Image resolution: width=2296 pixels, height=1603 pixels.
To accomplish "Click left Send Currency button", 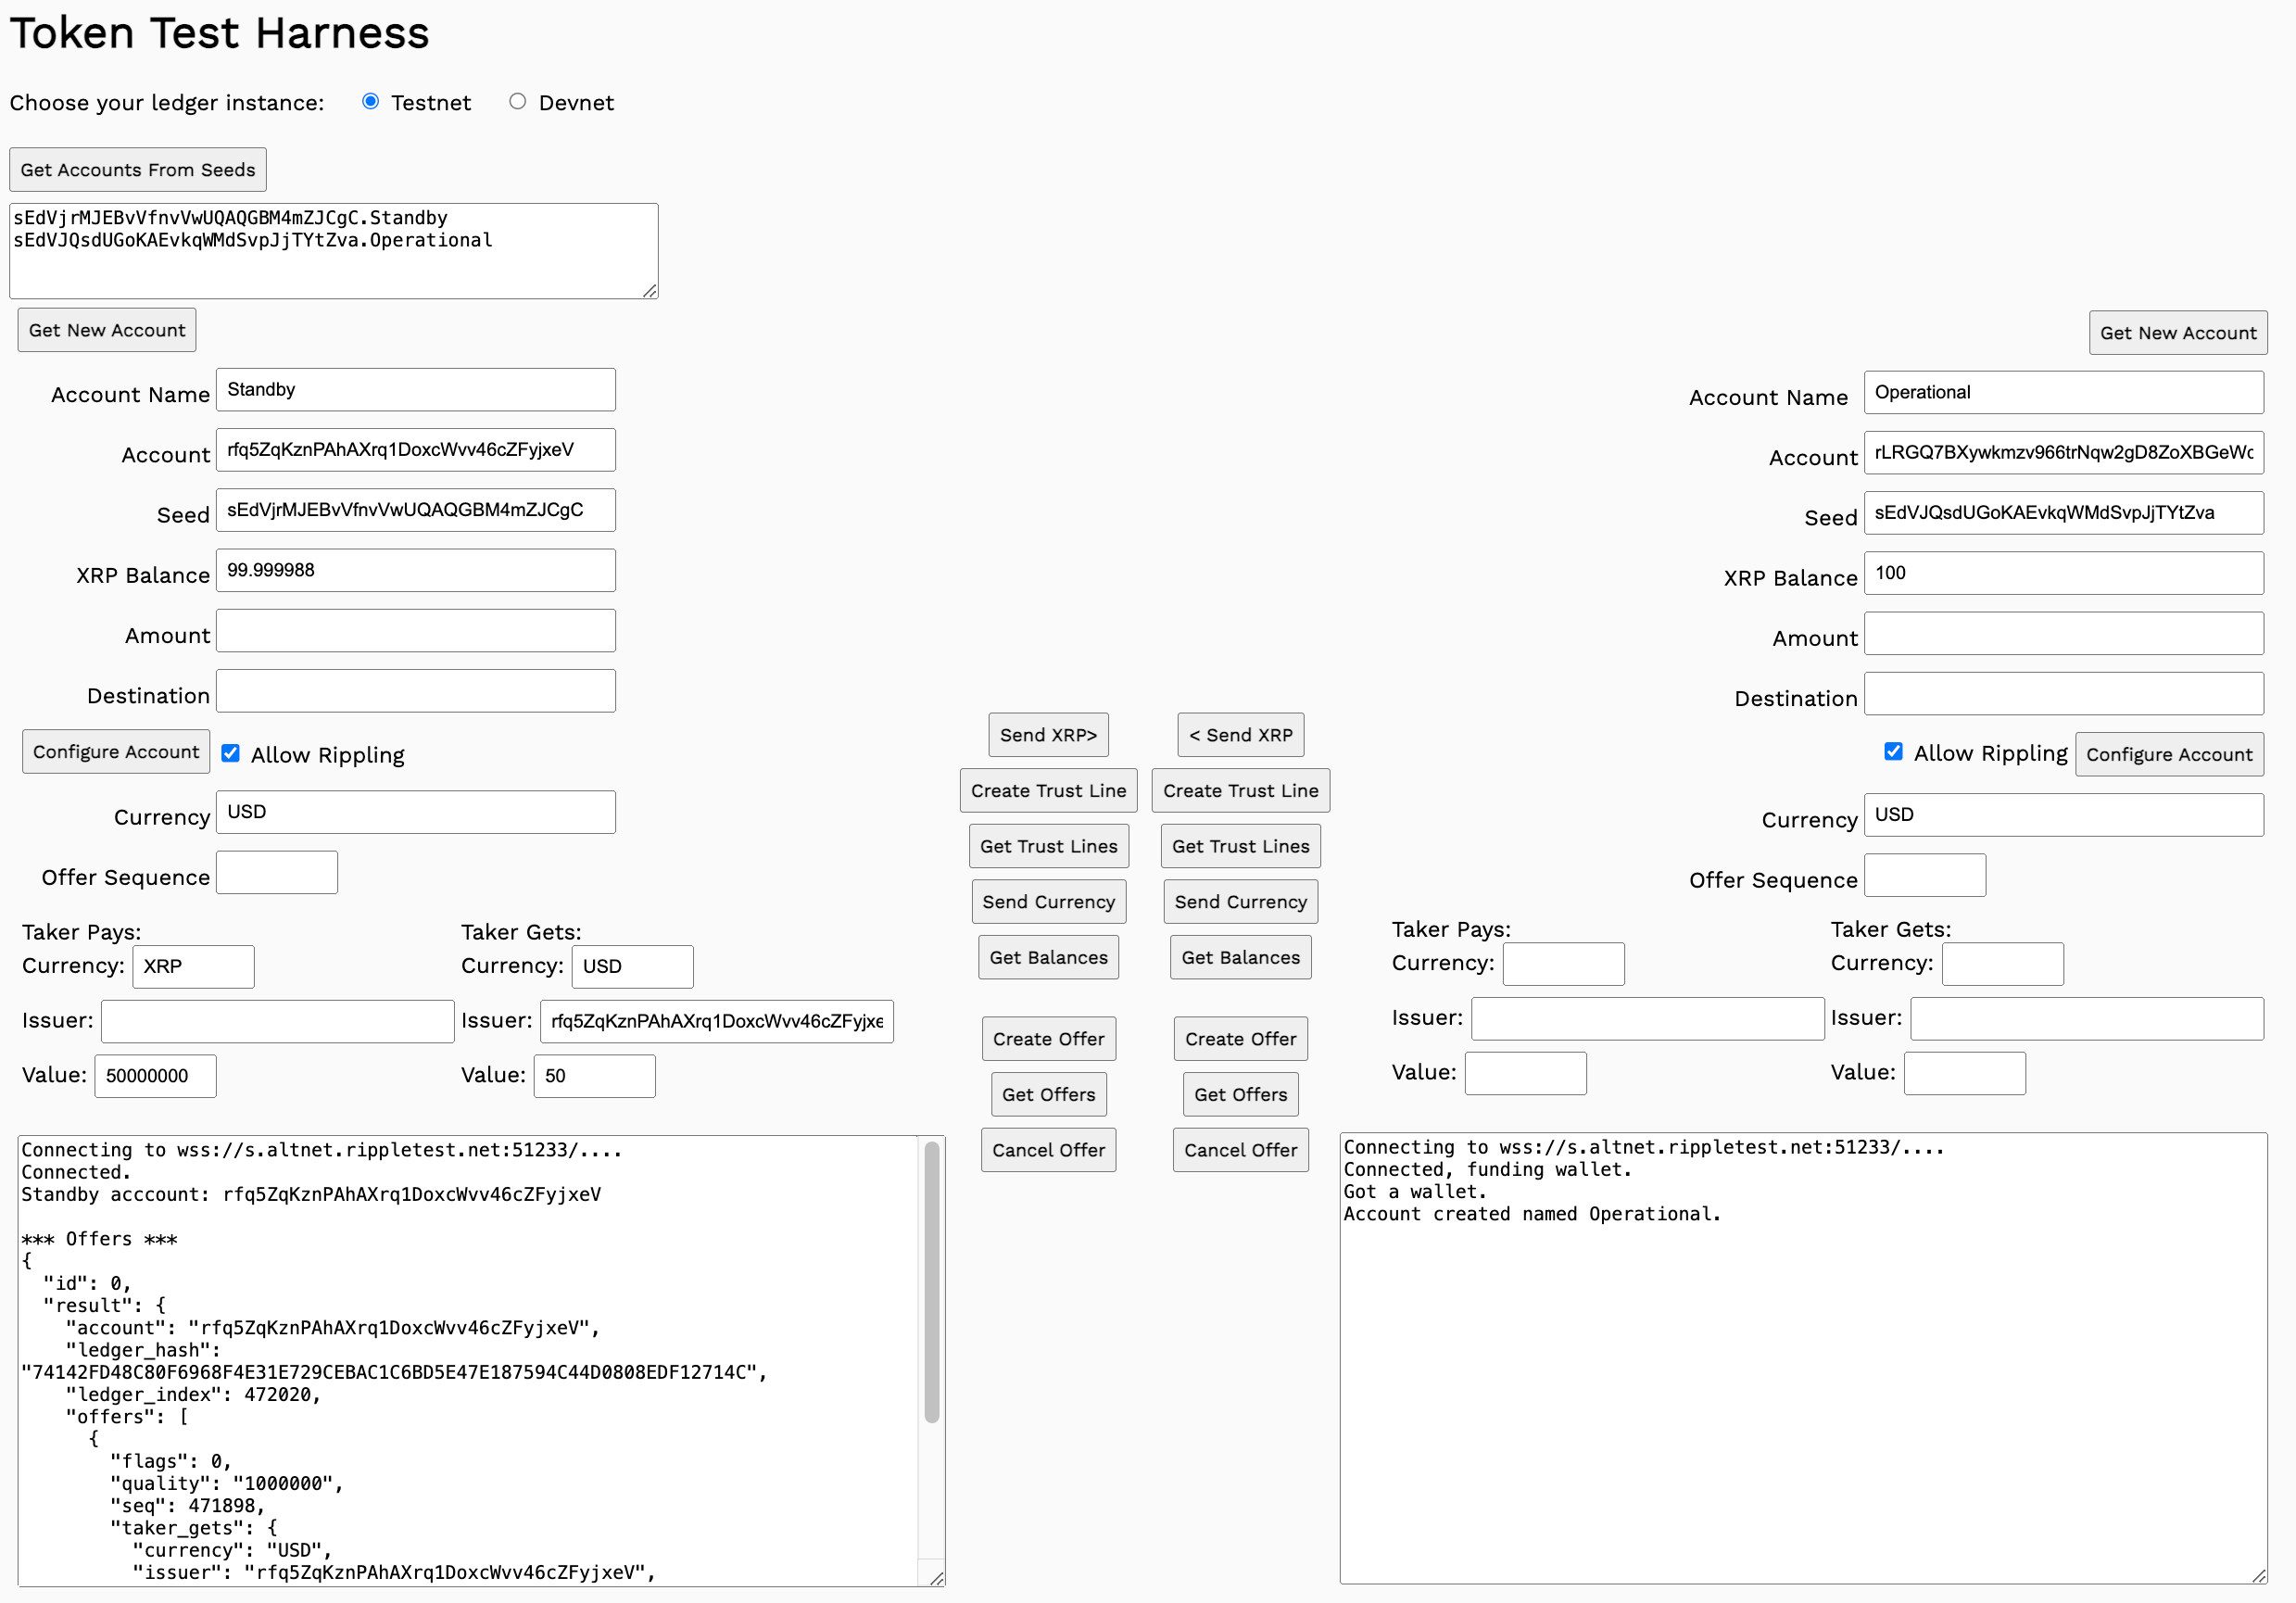I will 1048,901.
